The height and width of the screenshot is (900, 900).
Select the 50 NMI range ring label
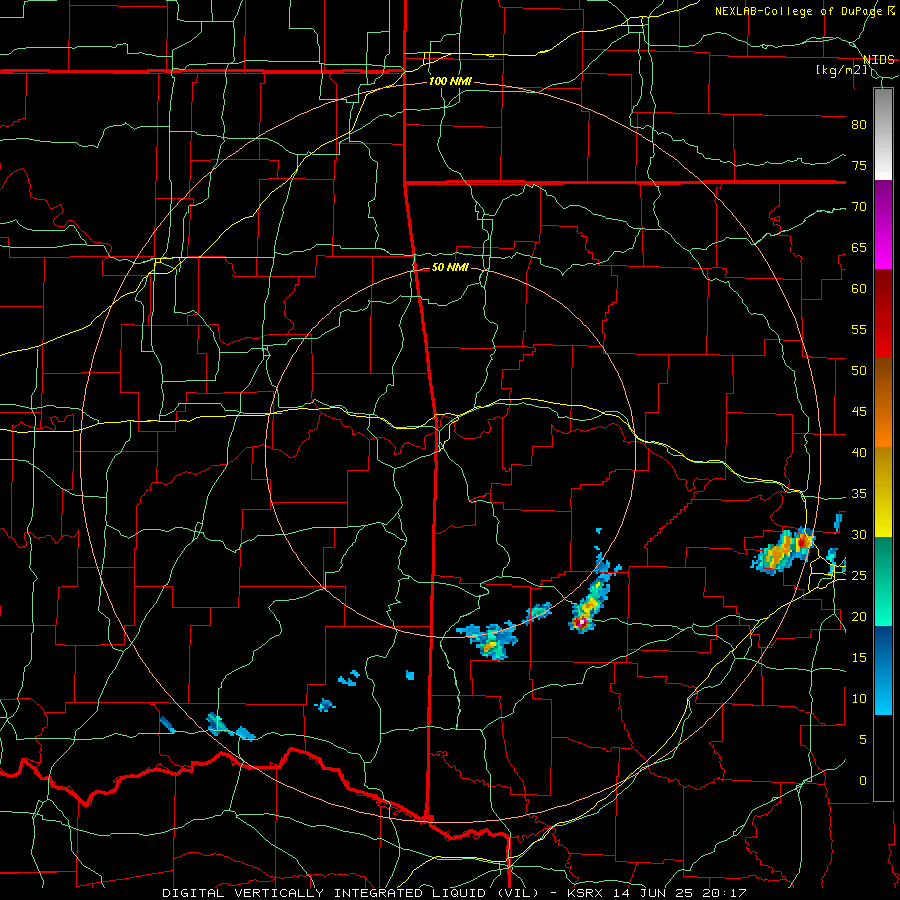450,267
